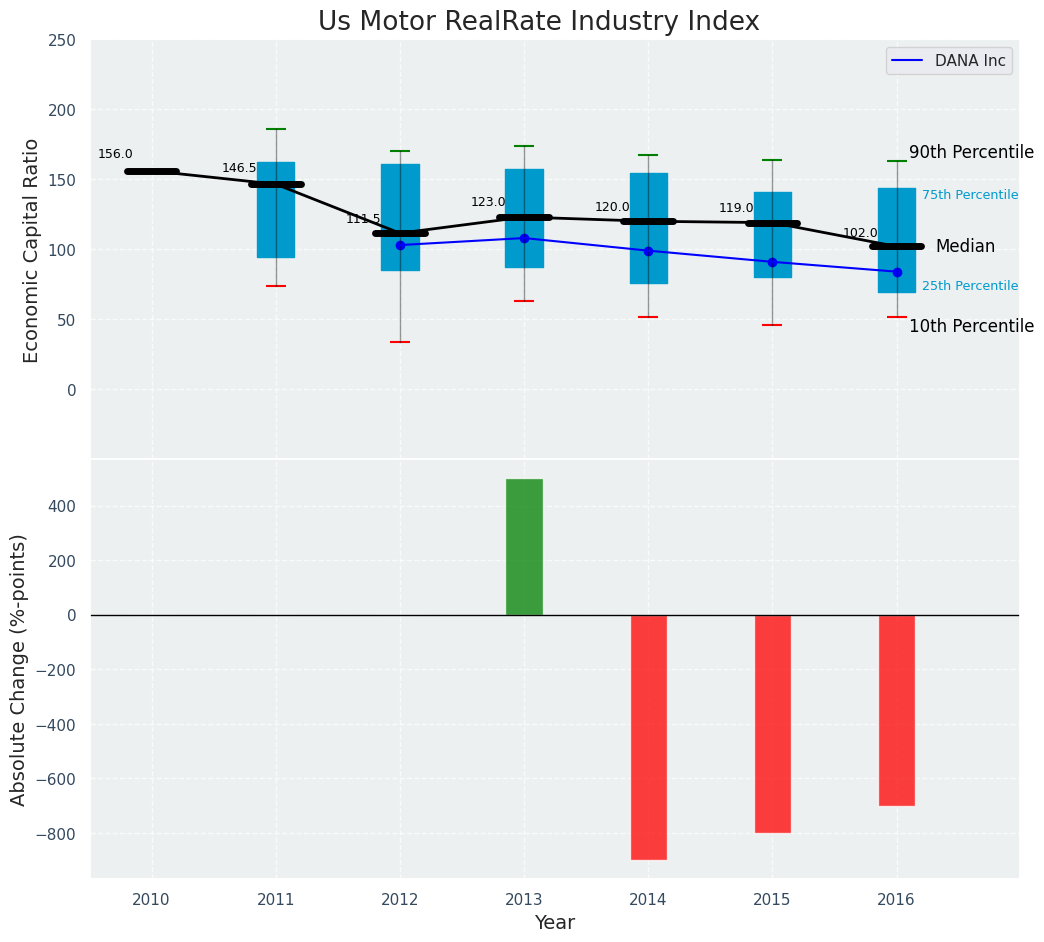This screenshot has height=942, width=1044.
Task: Click the Us Motor RealRate Industry Index title
Action: (x=538, y=21)
